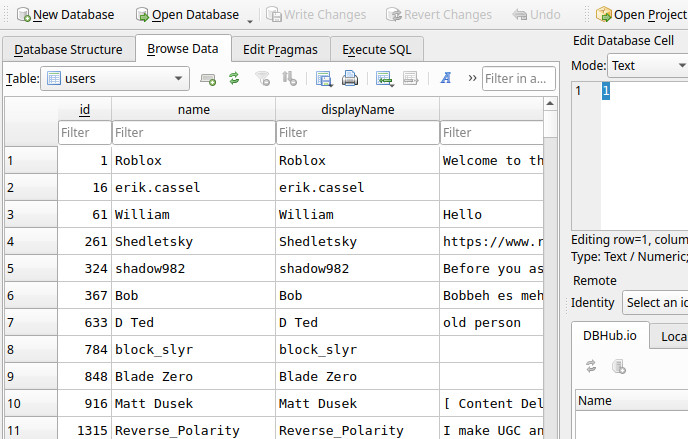Open the Edit Pragmas tab
Screen dimensions: 688x439
pyautogui.click(x=280, y=50)
